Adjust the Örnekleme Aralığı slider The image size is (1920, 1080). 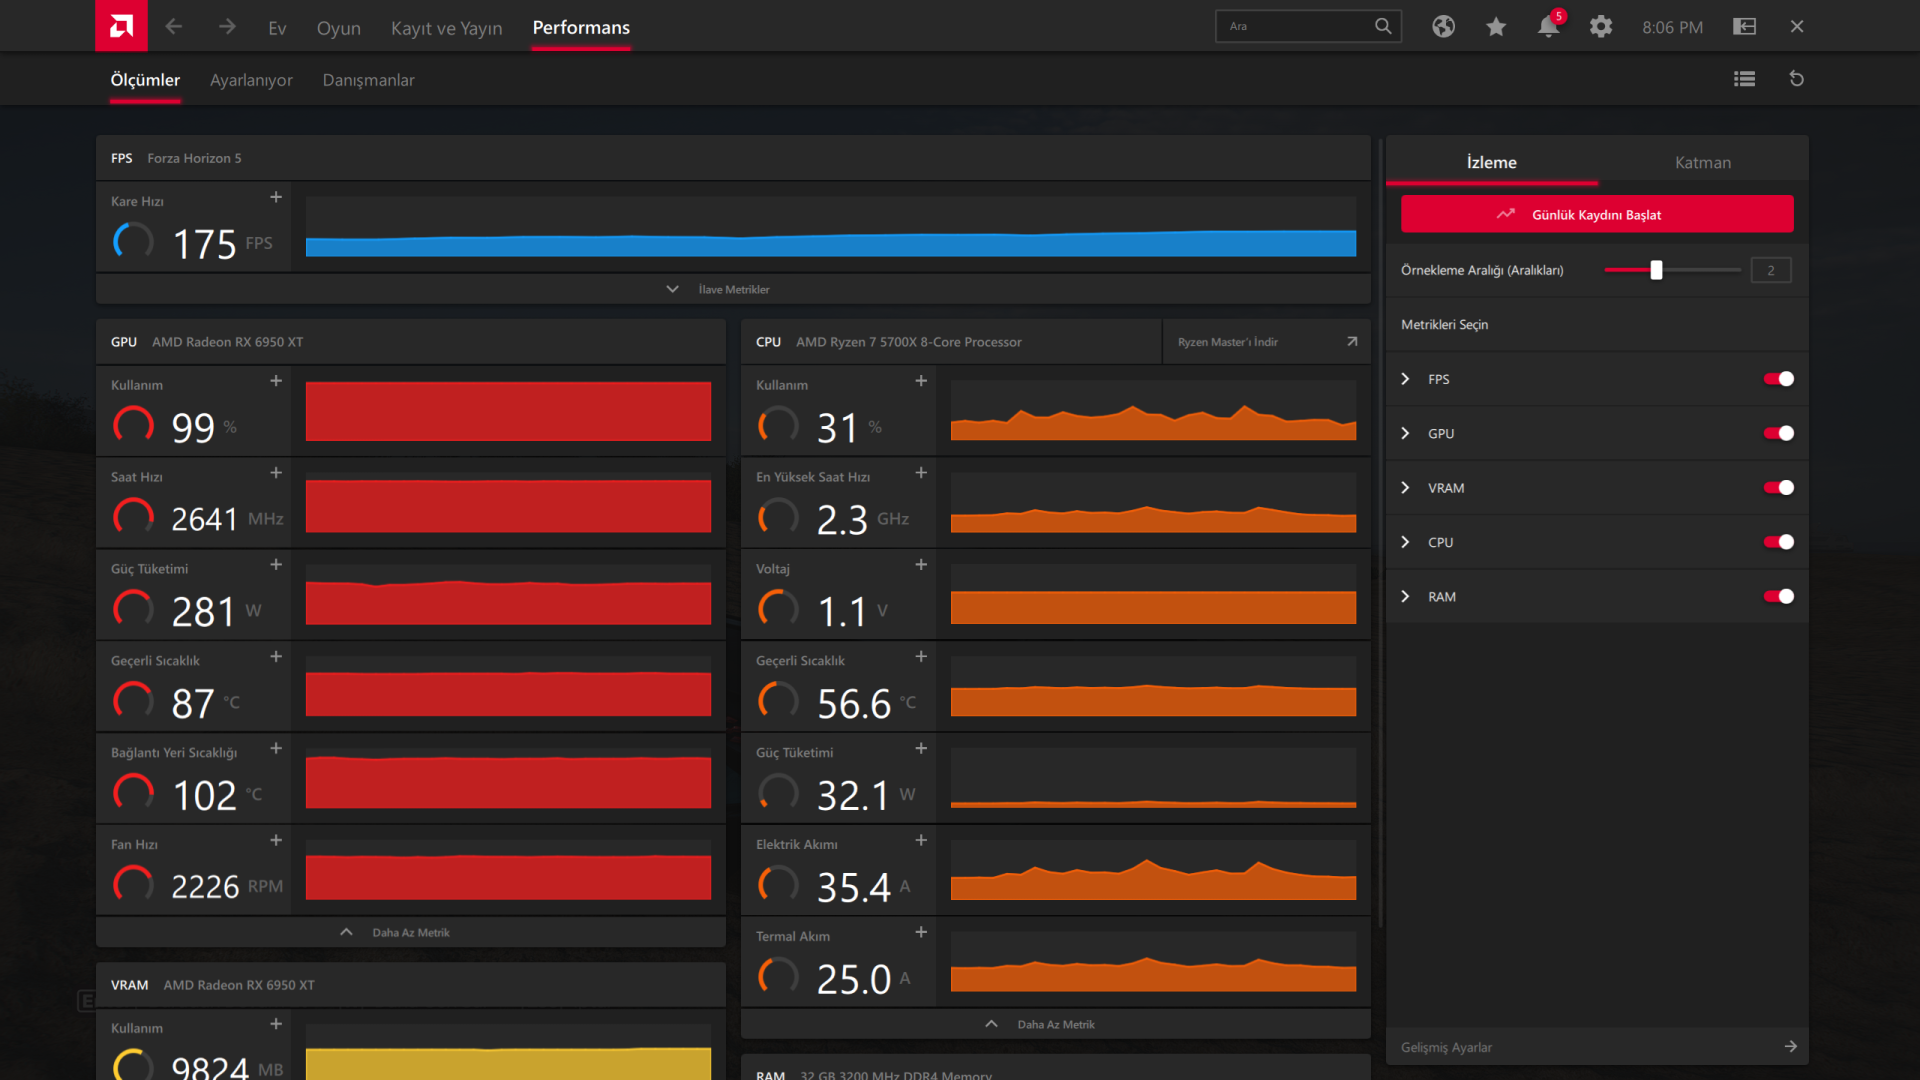[x=1656, y=270]
